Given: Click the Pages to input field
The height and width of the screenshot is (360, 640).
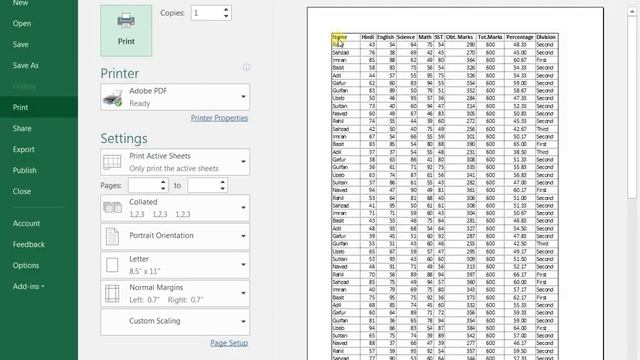Looking at the screenshot, I should (203, 185).
